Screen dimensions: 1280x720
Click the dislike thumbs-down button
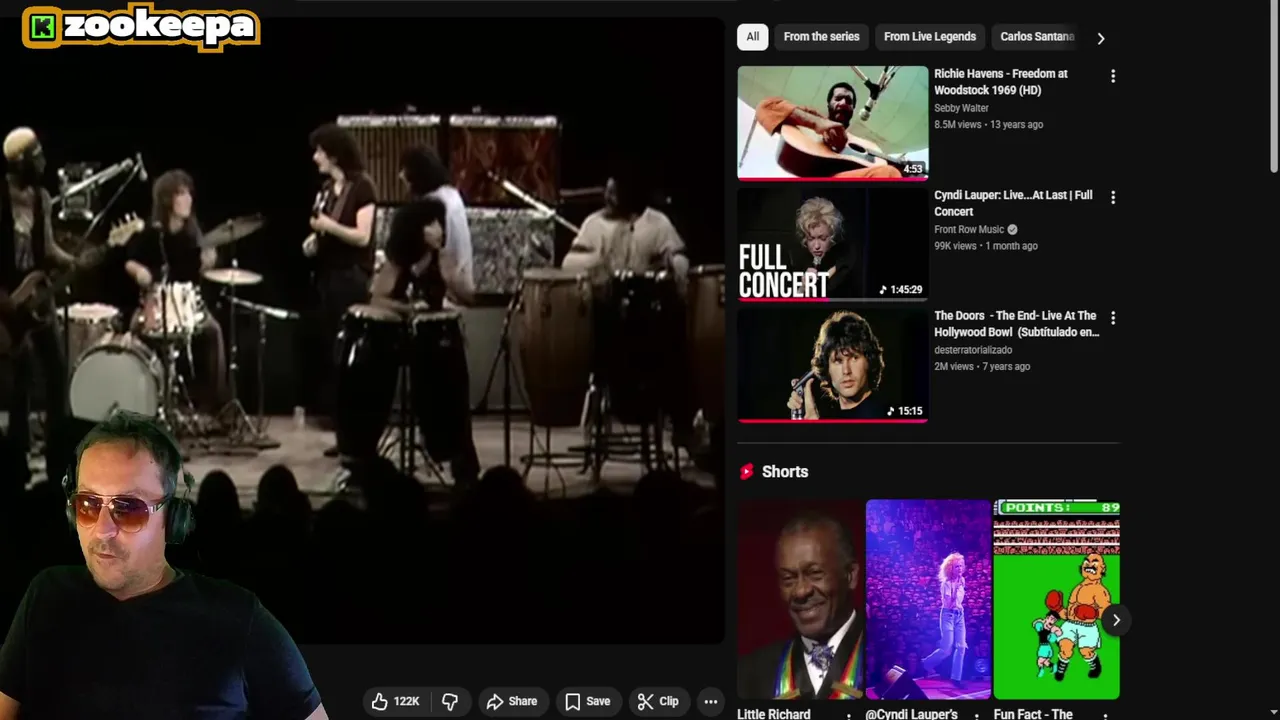(x=450, y=702)
